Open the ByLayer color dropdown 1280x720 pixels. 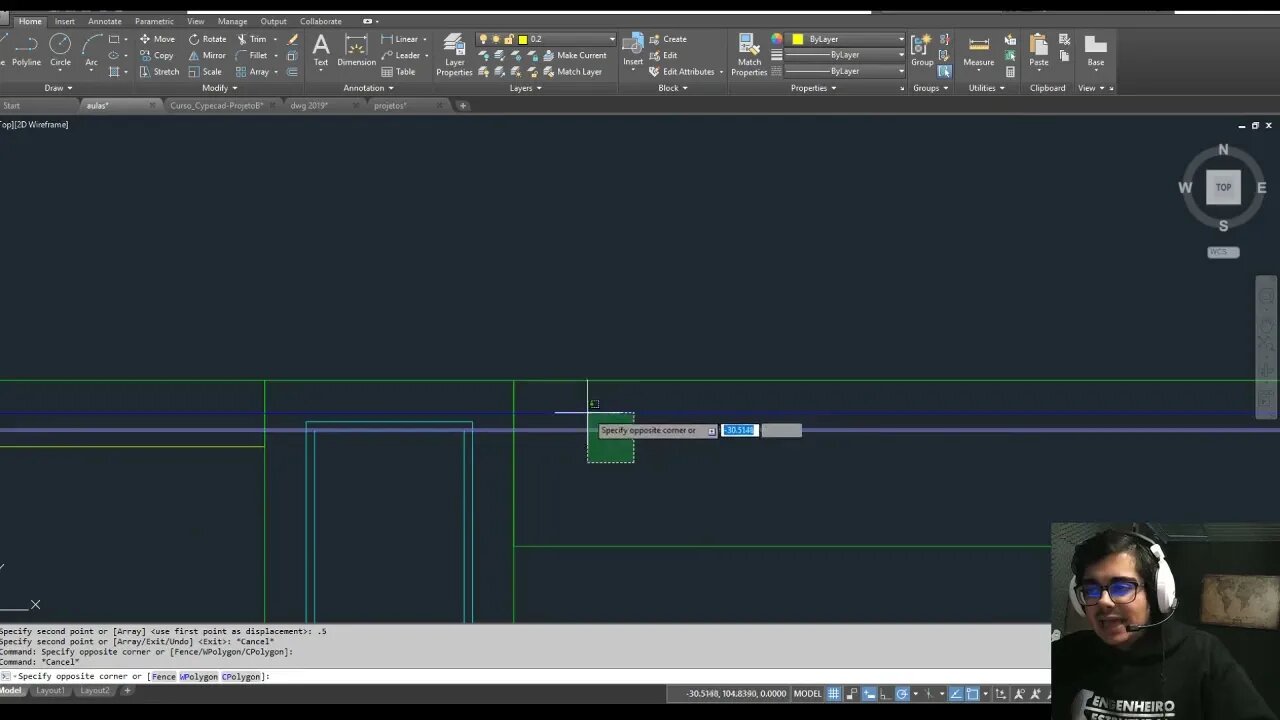[849, 39]
